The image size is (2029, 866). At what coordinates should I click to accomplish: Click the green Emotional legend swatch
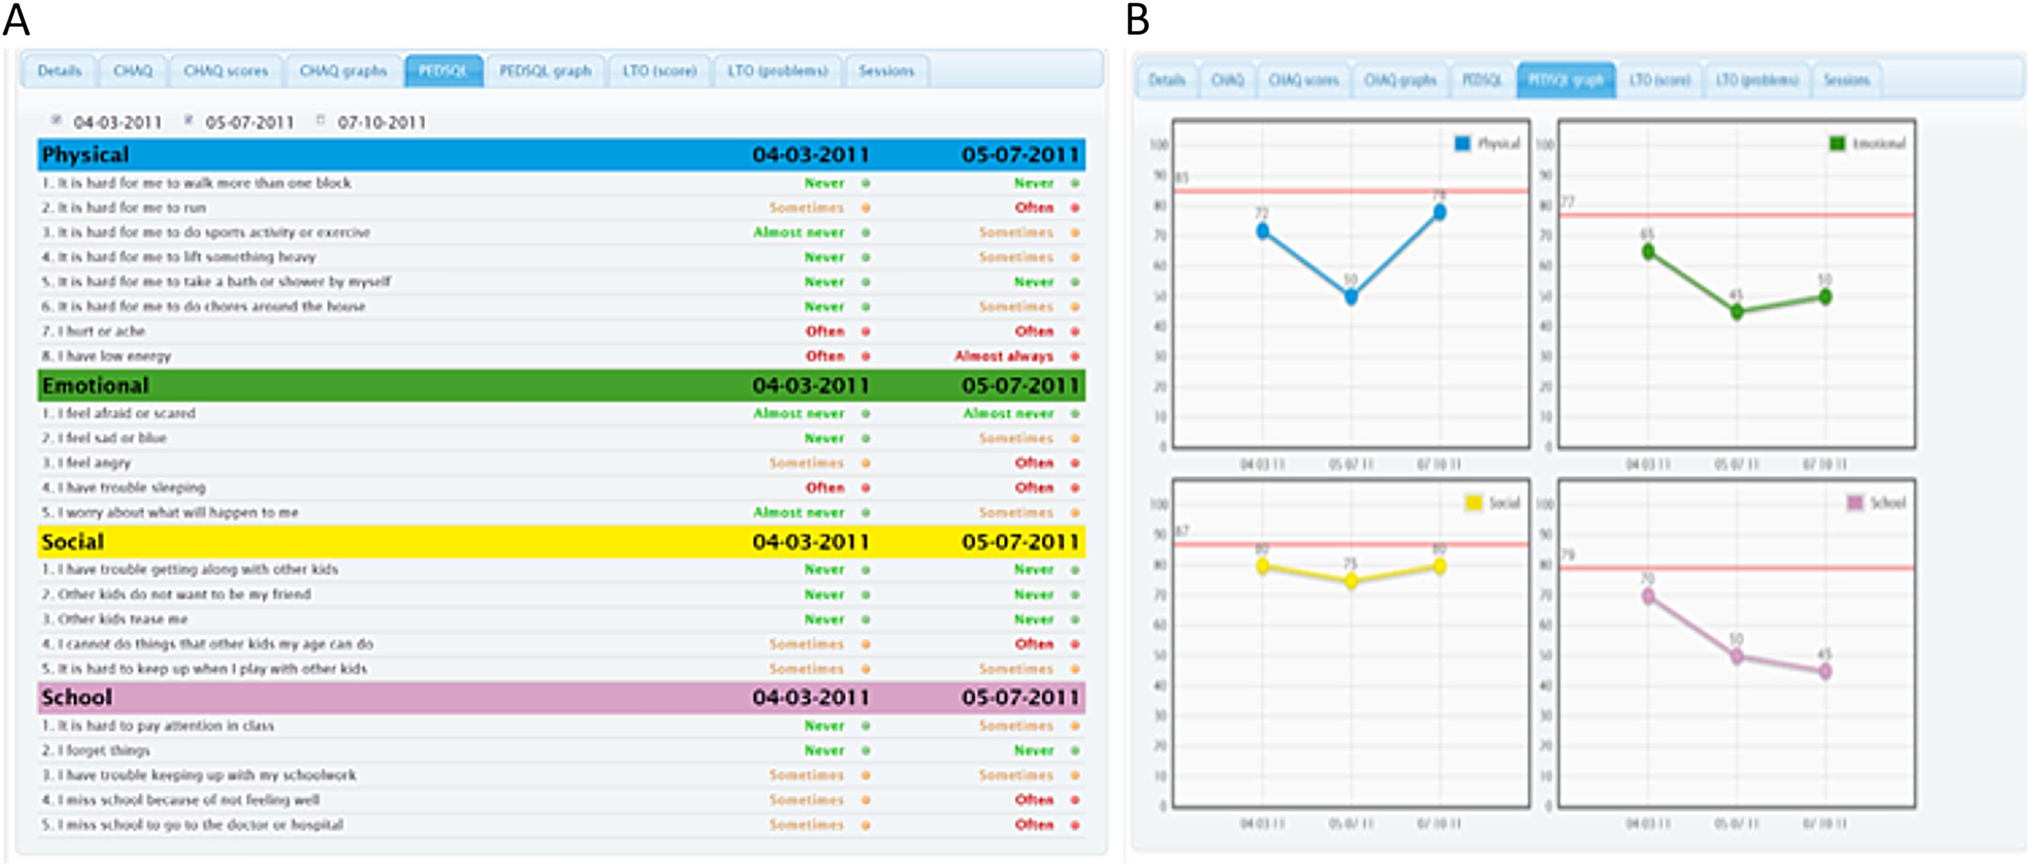1837,144
